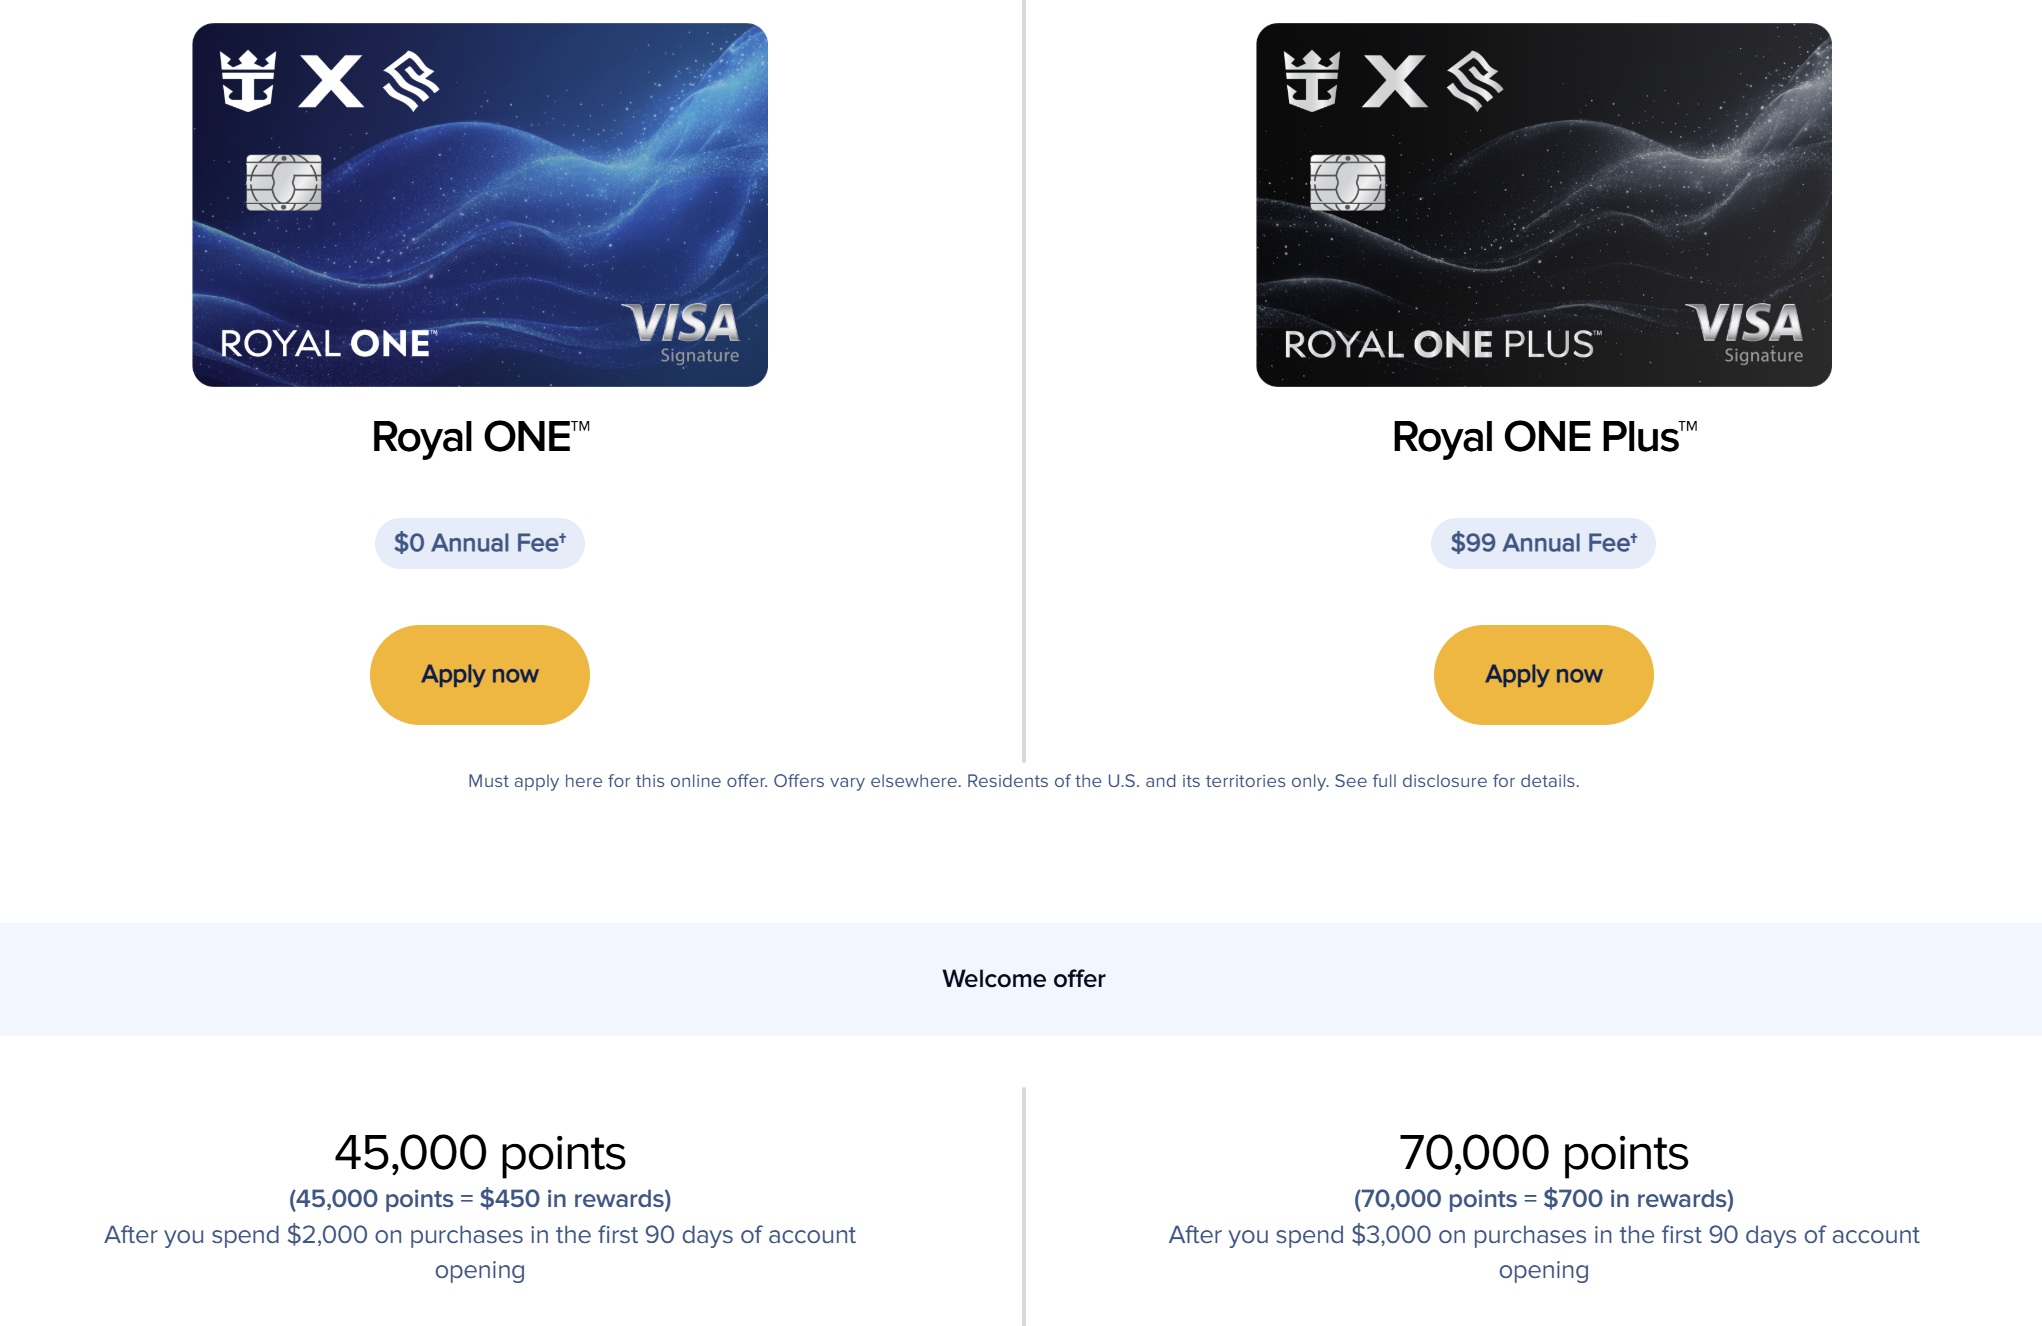Click the crown-and-anchor logo on black card
Screen dimensions: 2042x1326
pyautogui.click(x=1311, y=81)
